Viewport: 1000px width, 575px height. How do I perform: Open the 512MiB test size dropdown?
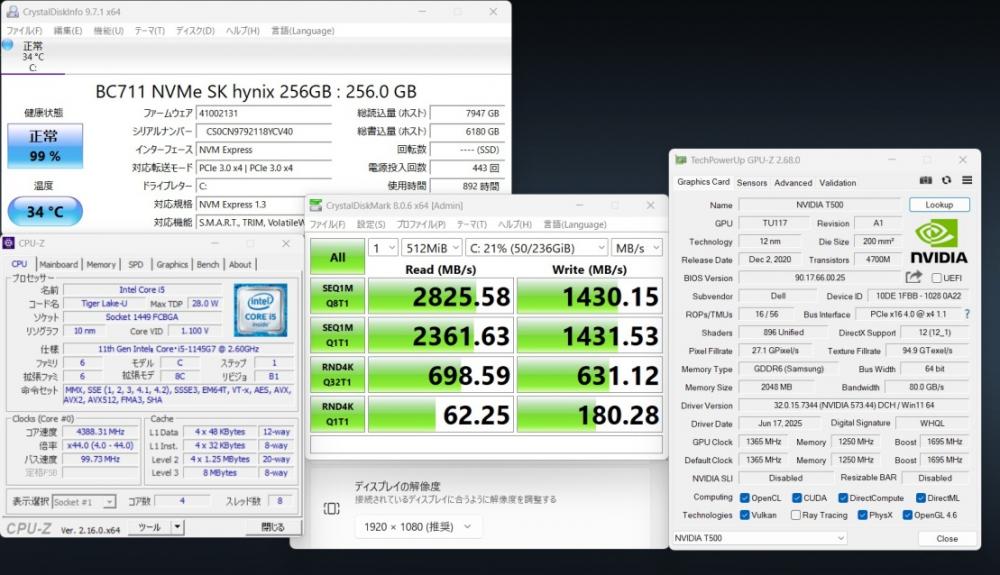(x=432, y=248)
